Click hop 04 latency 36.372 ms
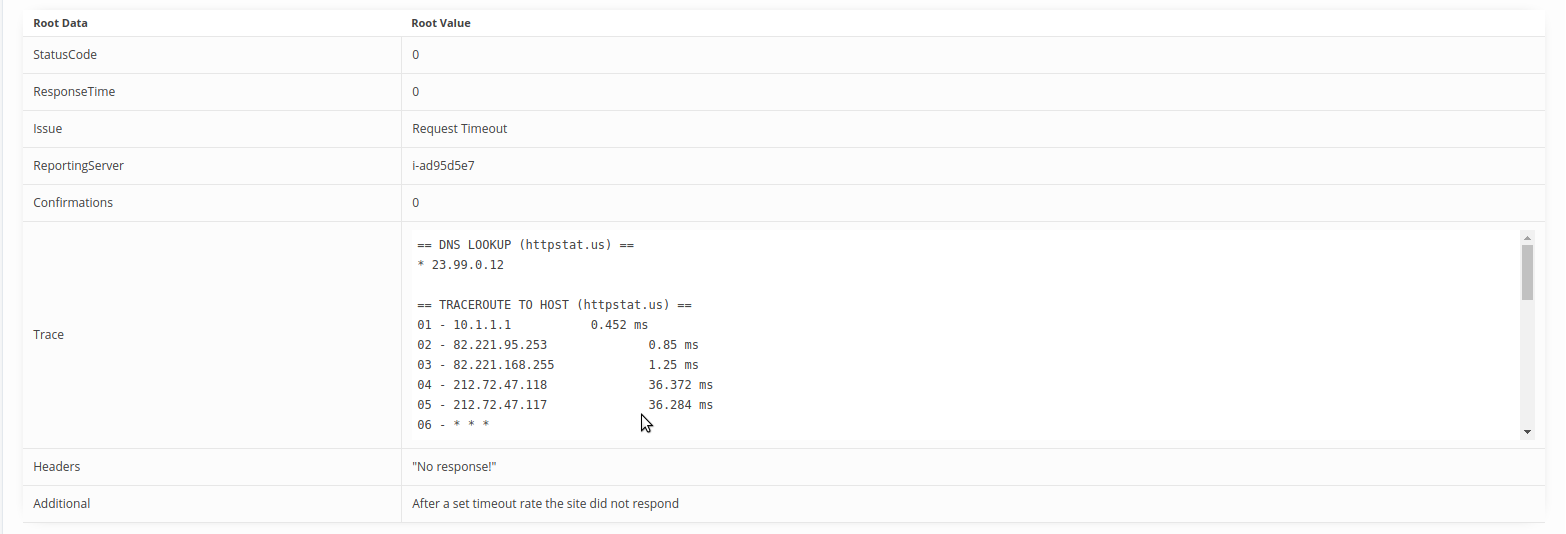 pyautogui.click(x=681, y=385)
